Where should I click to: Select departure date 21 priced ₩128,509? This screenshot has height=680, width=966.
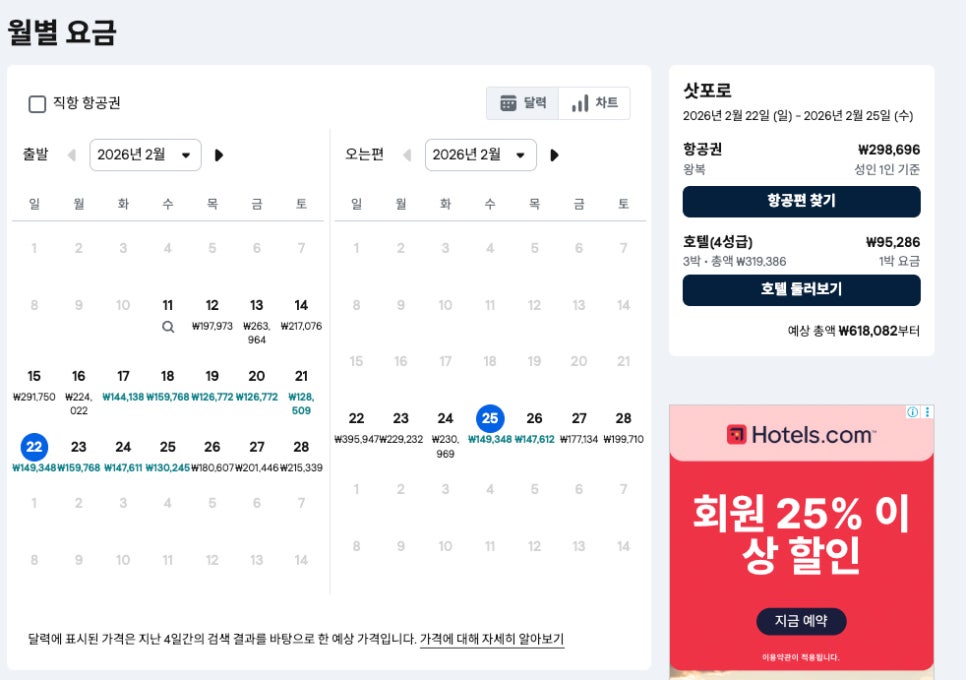click(301, 392)
